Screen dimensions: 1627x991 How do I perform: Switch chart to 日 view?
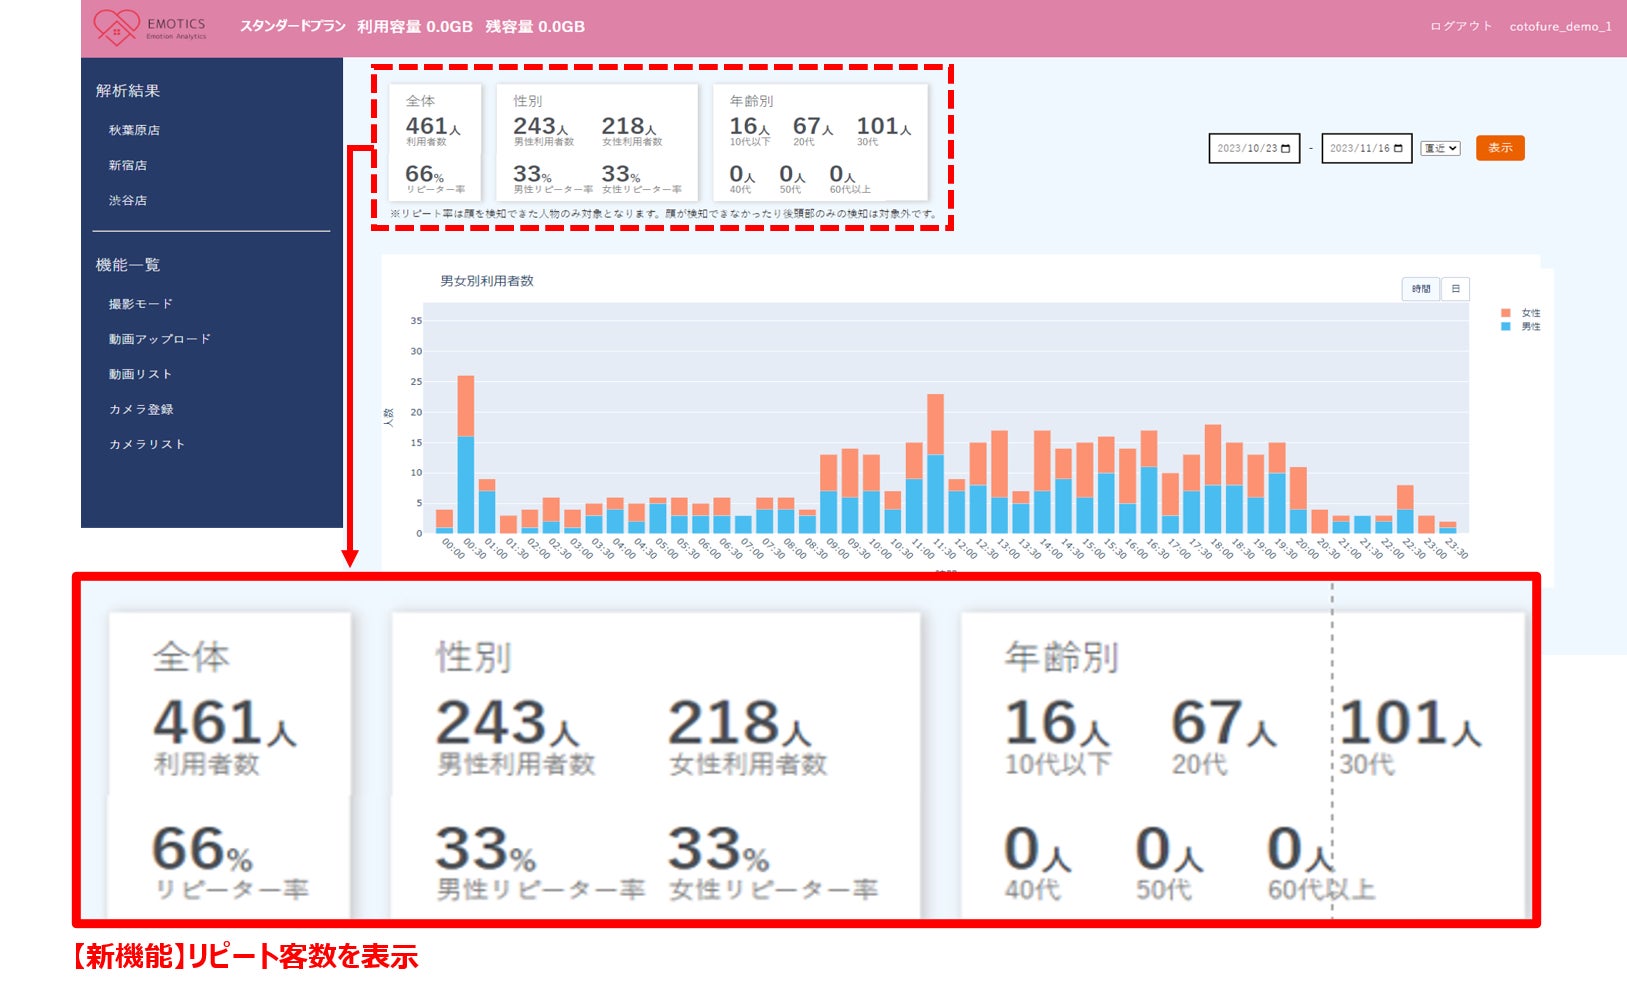point(1455,289)
